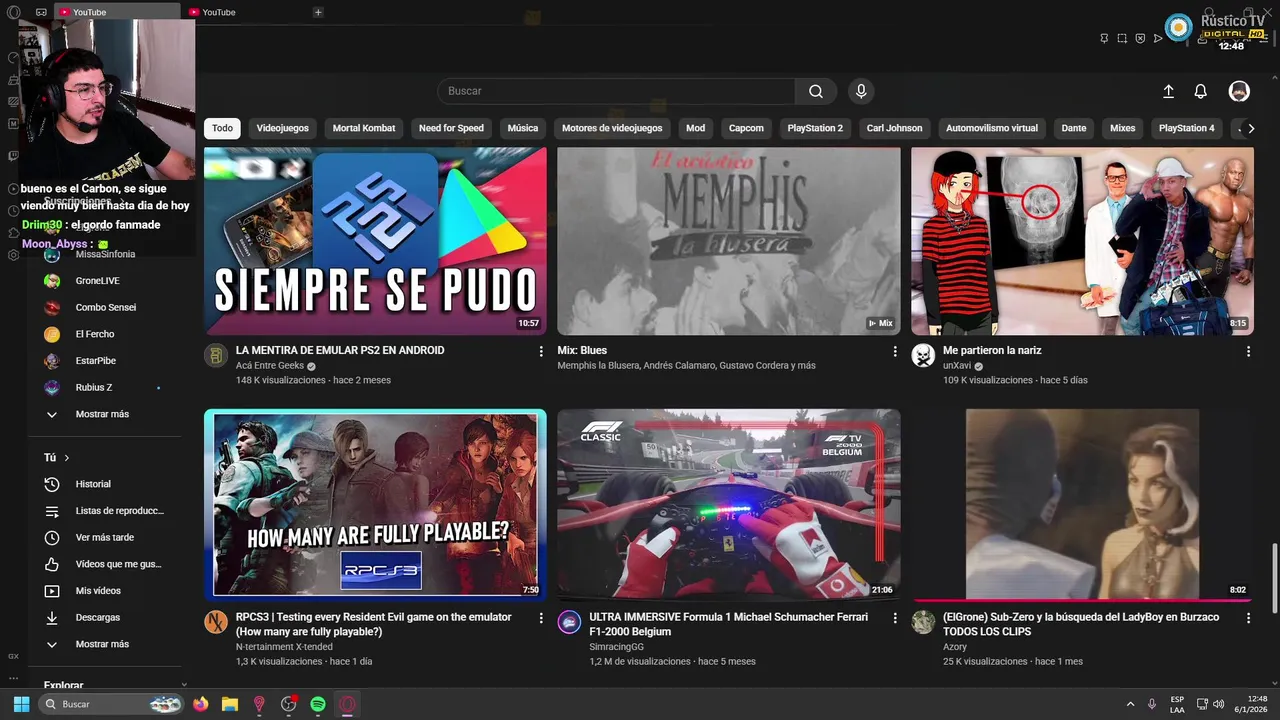Start voice search with microphone icon

tap(861, 91)
